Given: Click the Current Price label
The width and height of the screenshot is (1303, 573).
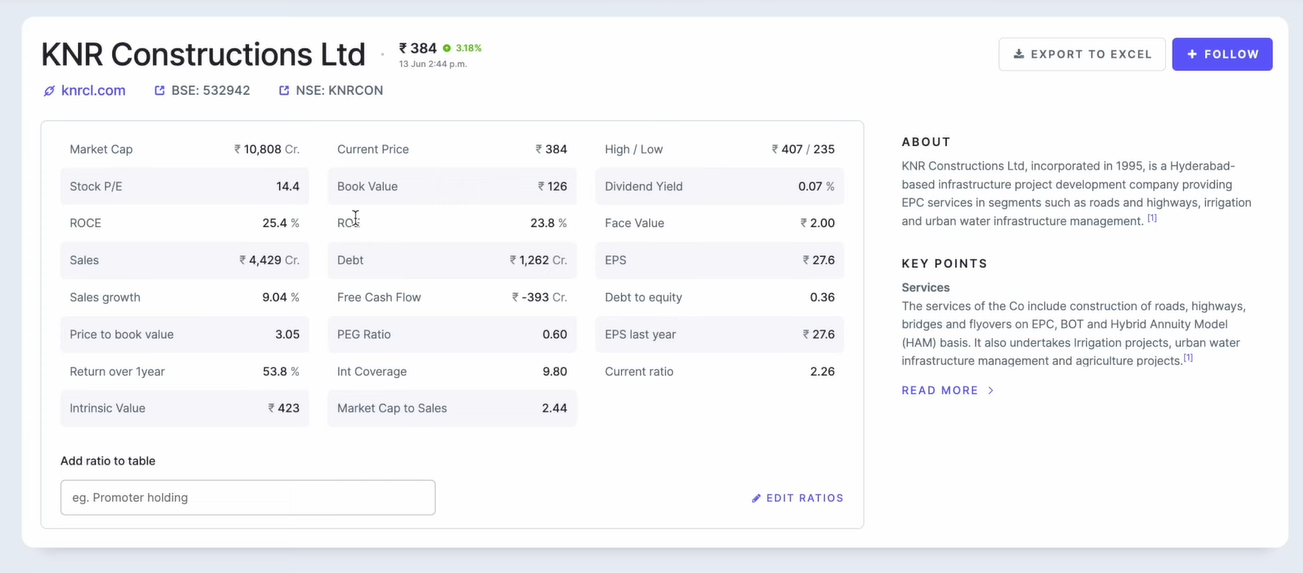Looking at the screenshot, I should [x=373, y=149].
